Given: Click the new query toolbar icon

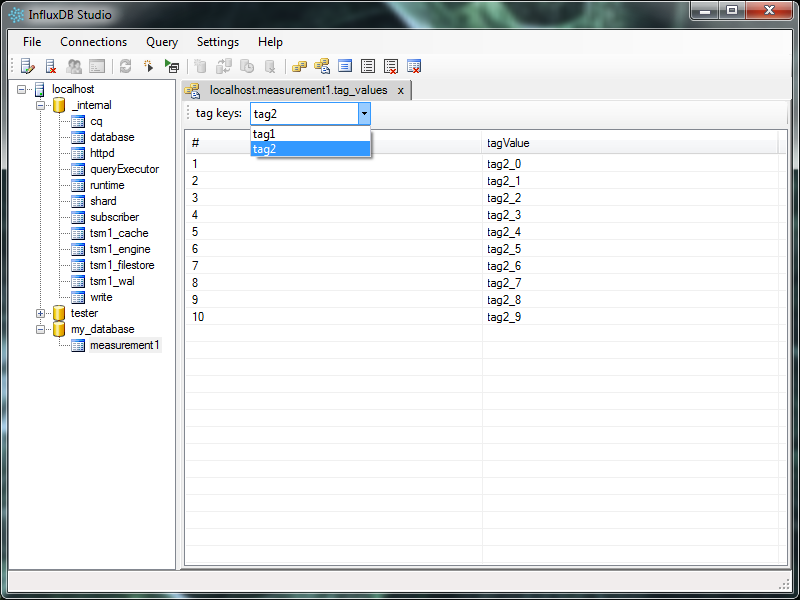Looking at the screenshot, I should (x=148, y=66).
